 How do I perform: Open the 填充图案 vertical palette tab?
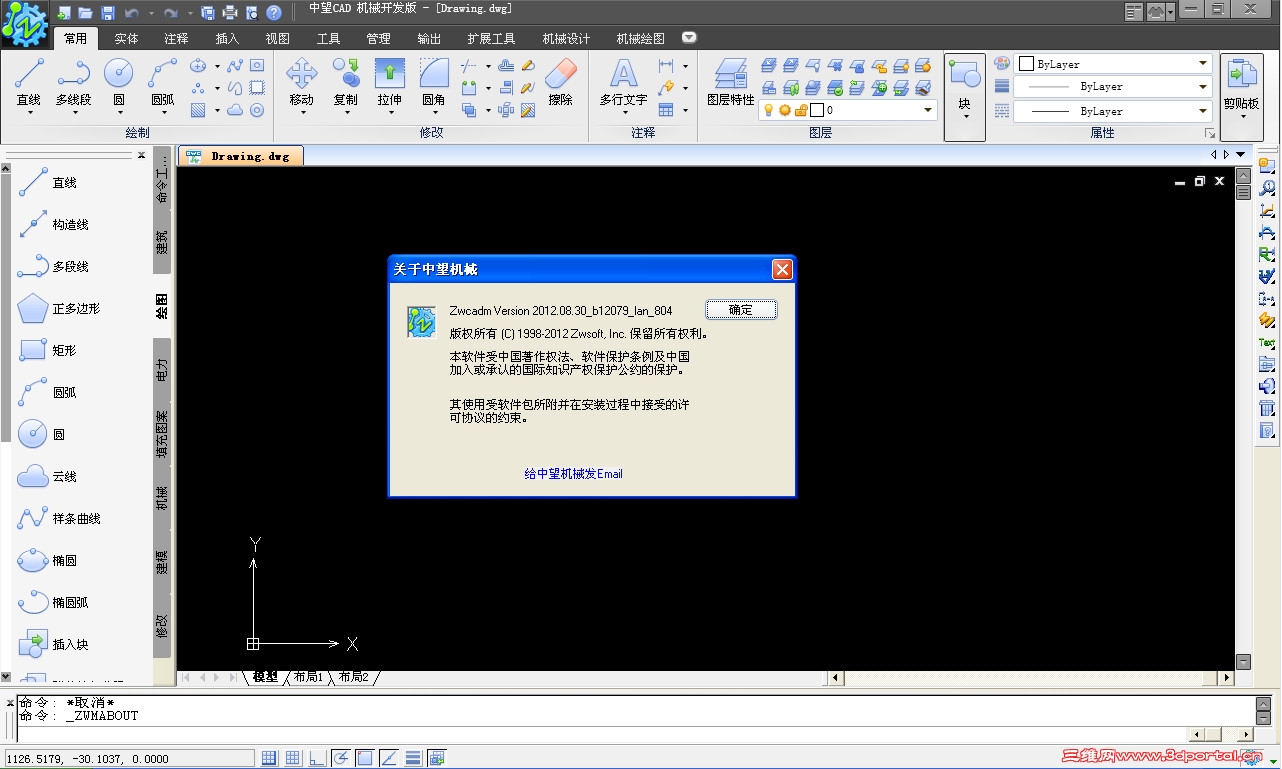click(162, 435)
